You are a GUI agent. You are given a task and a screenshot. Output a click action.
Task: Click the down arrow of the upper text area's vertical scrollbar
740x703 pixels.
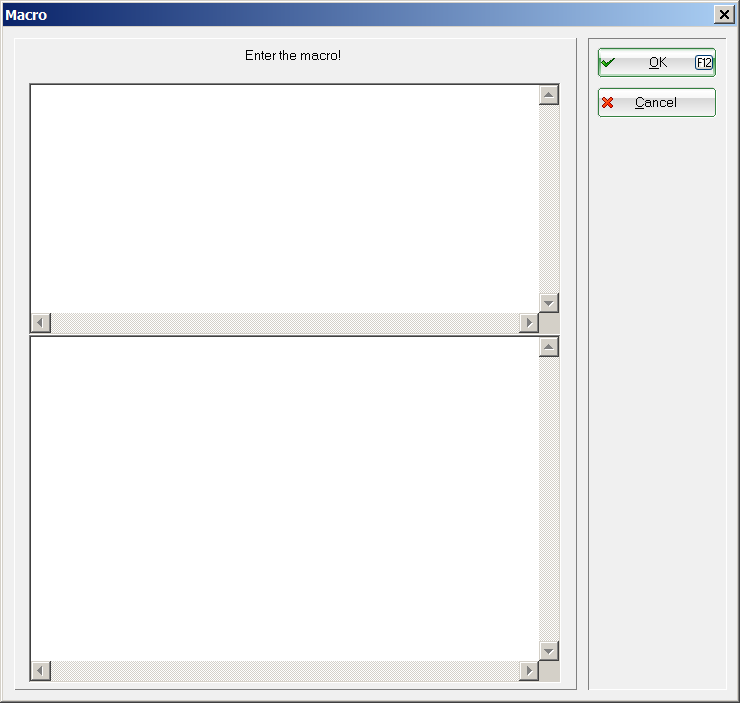549,303
